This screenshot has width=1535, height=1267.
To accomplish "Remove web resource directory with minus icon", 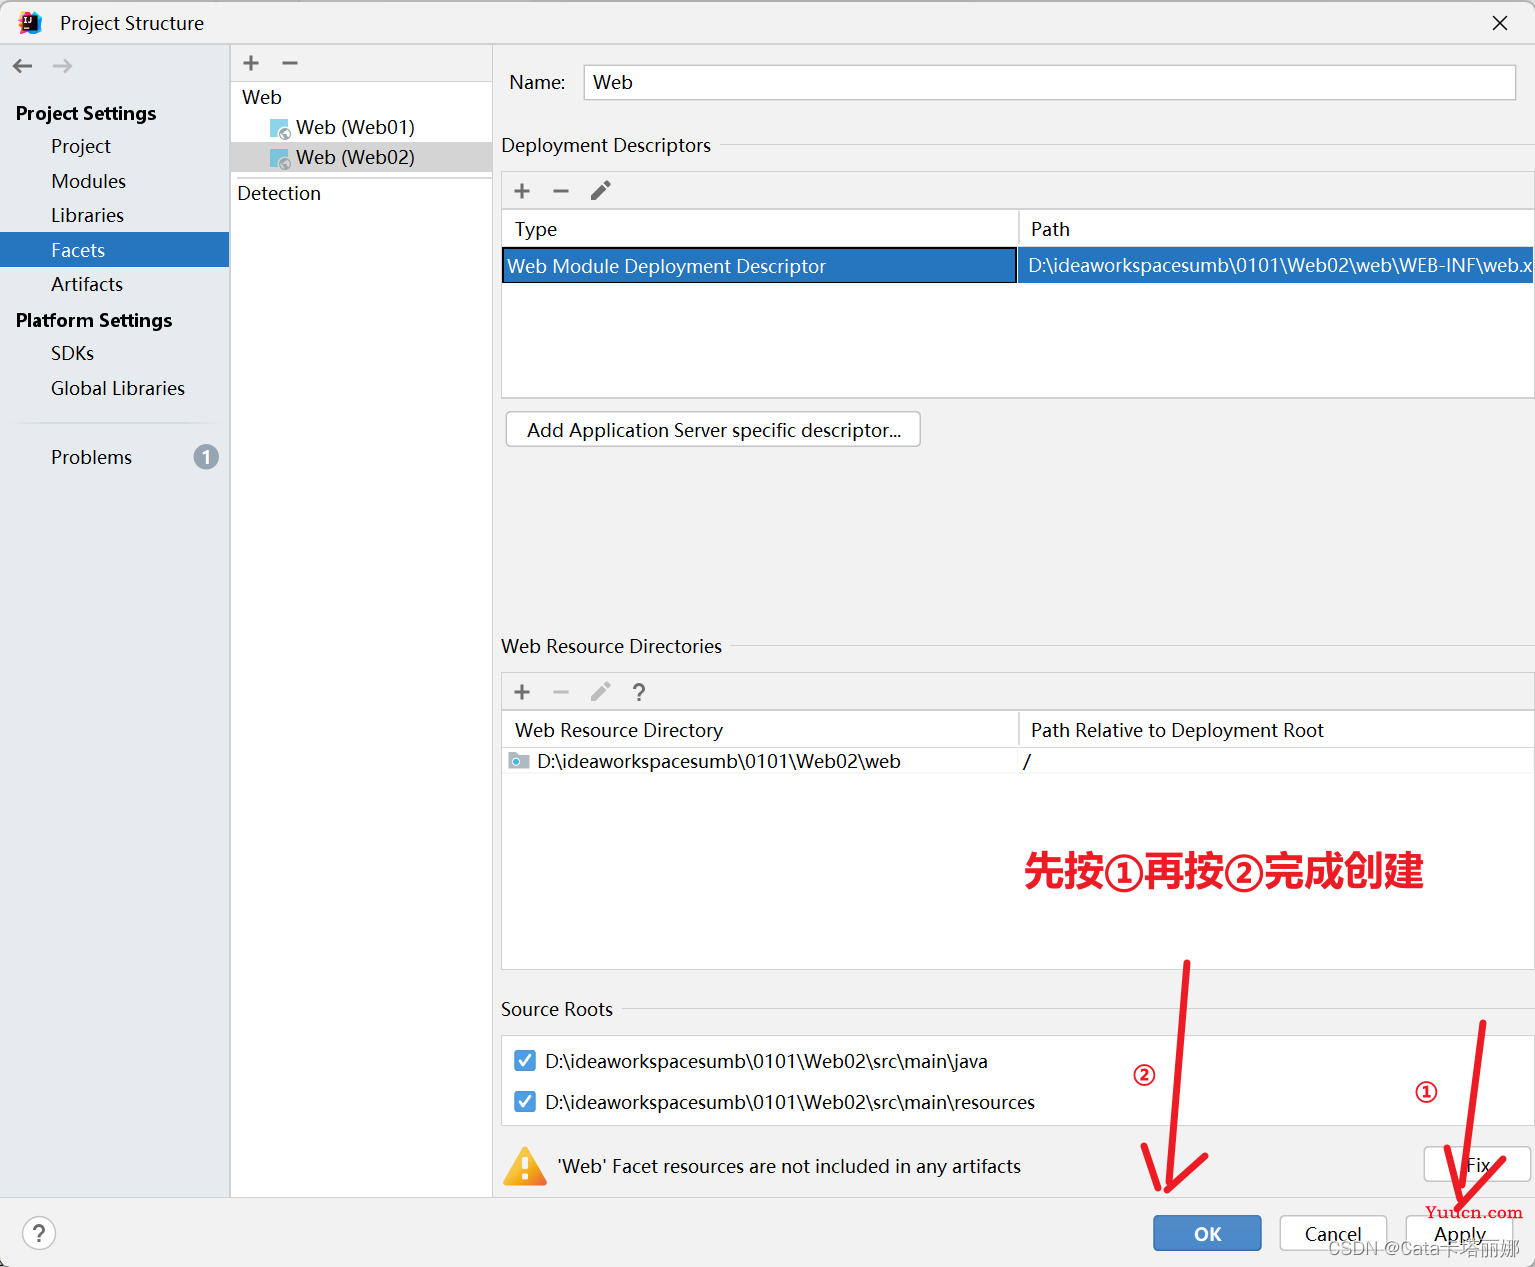I will click(x=561, y=692).
